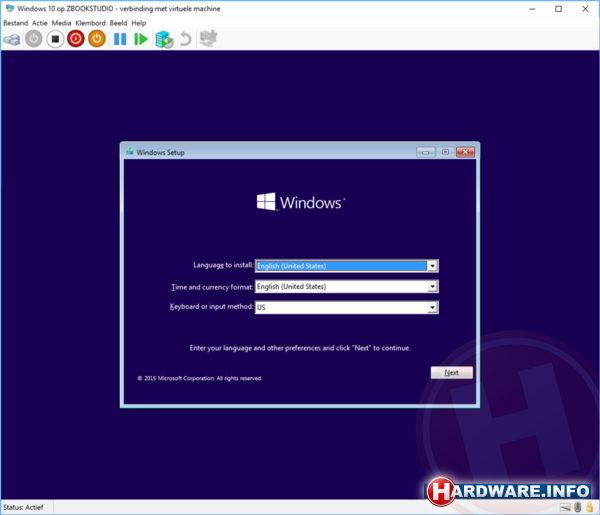The image size is (600, 515).
Task: Click the mouse status icon in status bar
Action: pyautogui.click(x=578, y=507)
